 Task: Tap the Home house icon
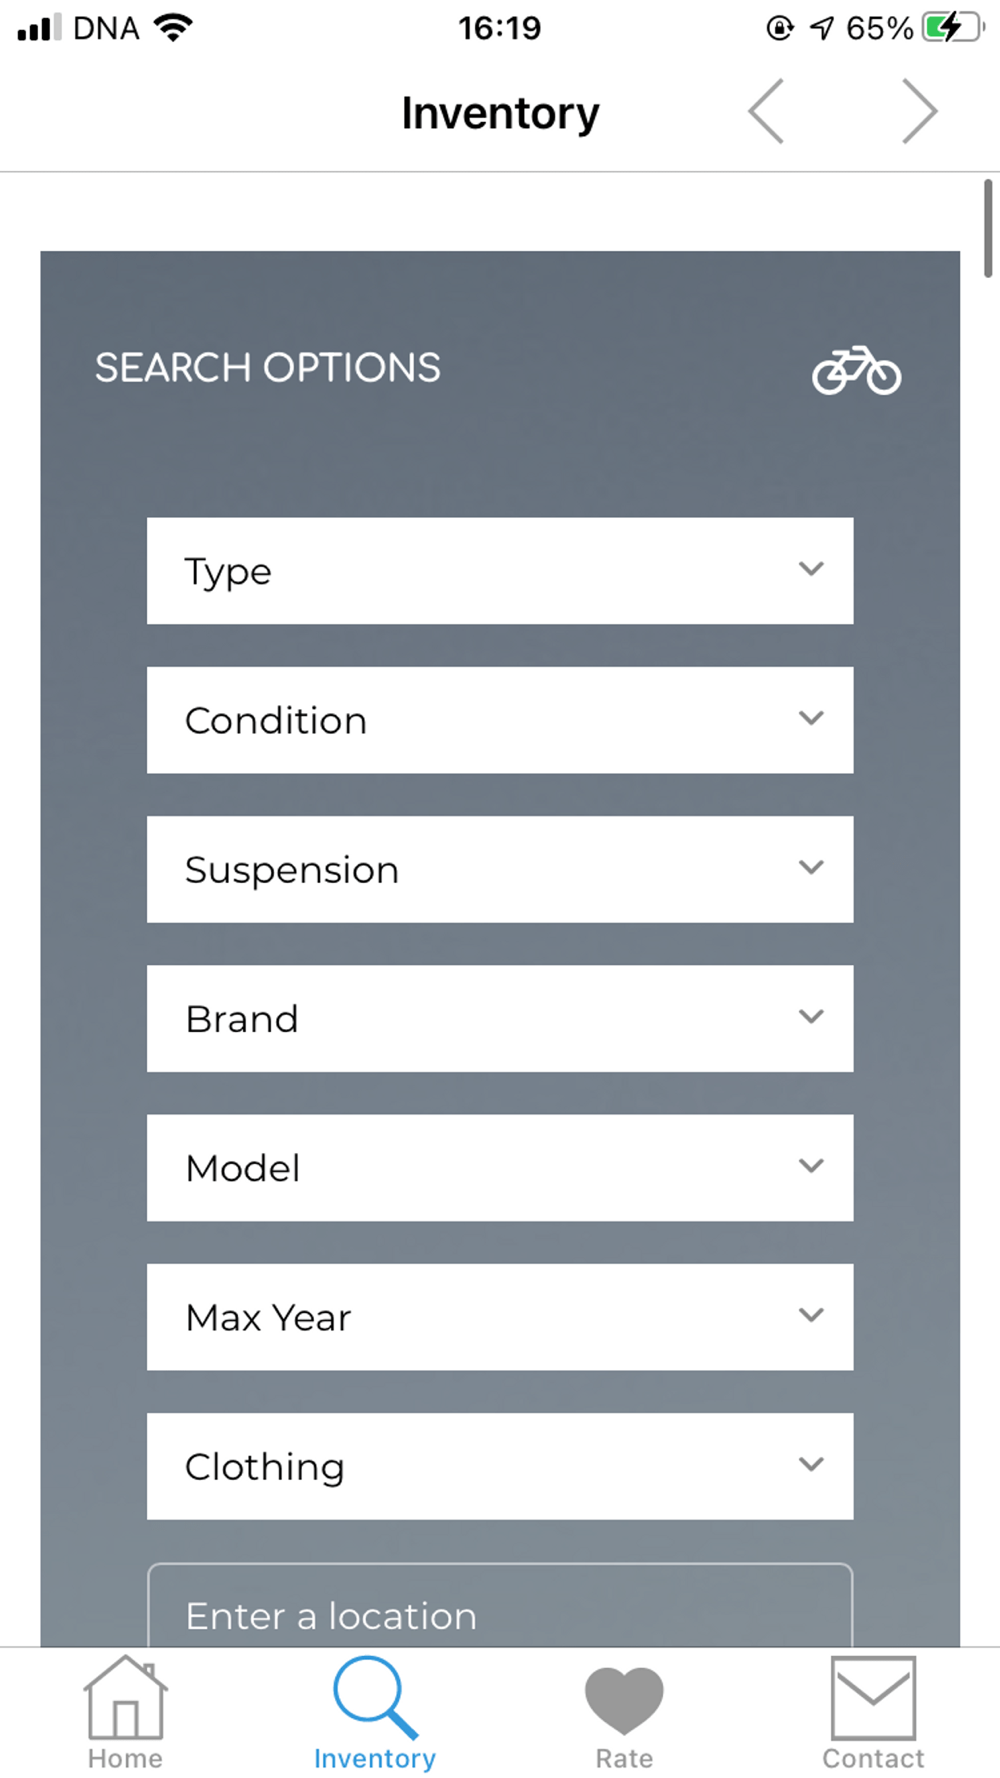tap(125, 1697)
